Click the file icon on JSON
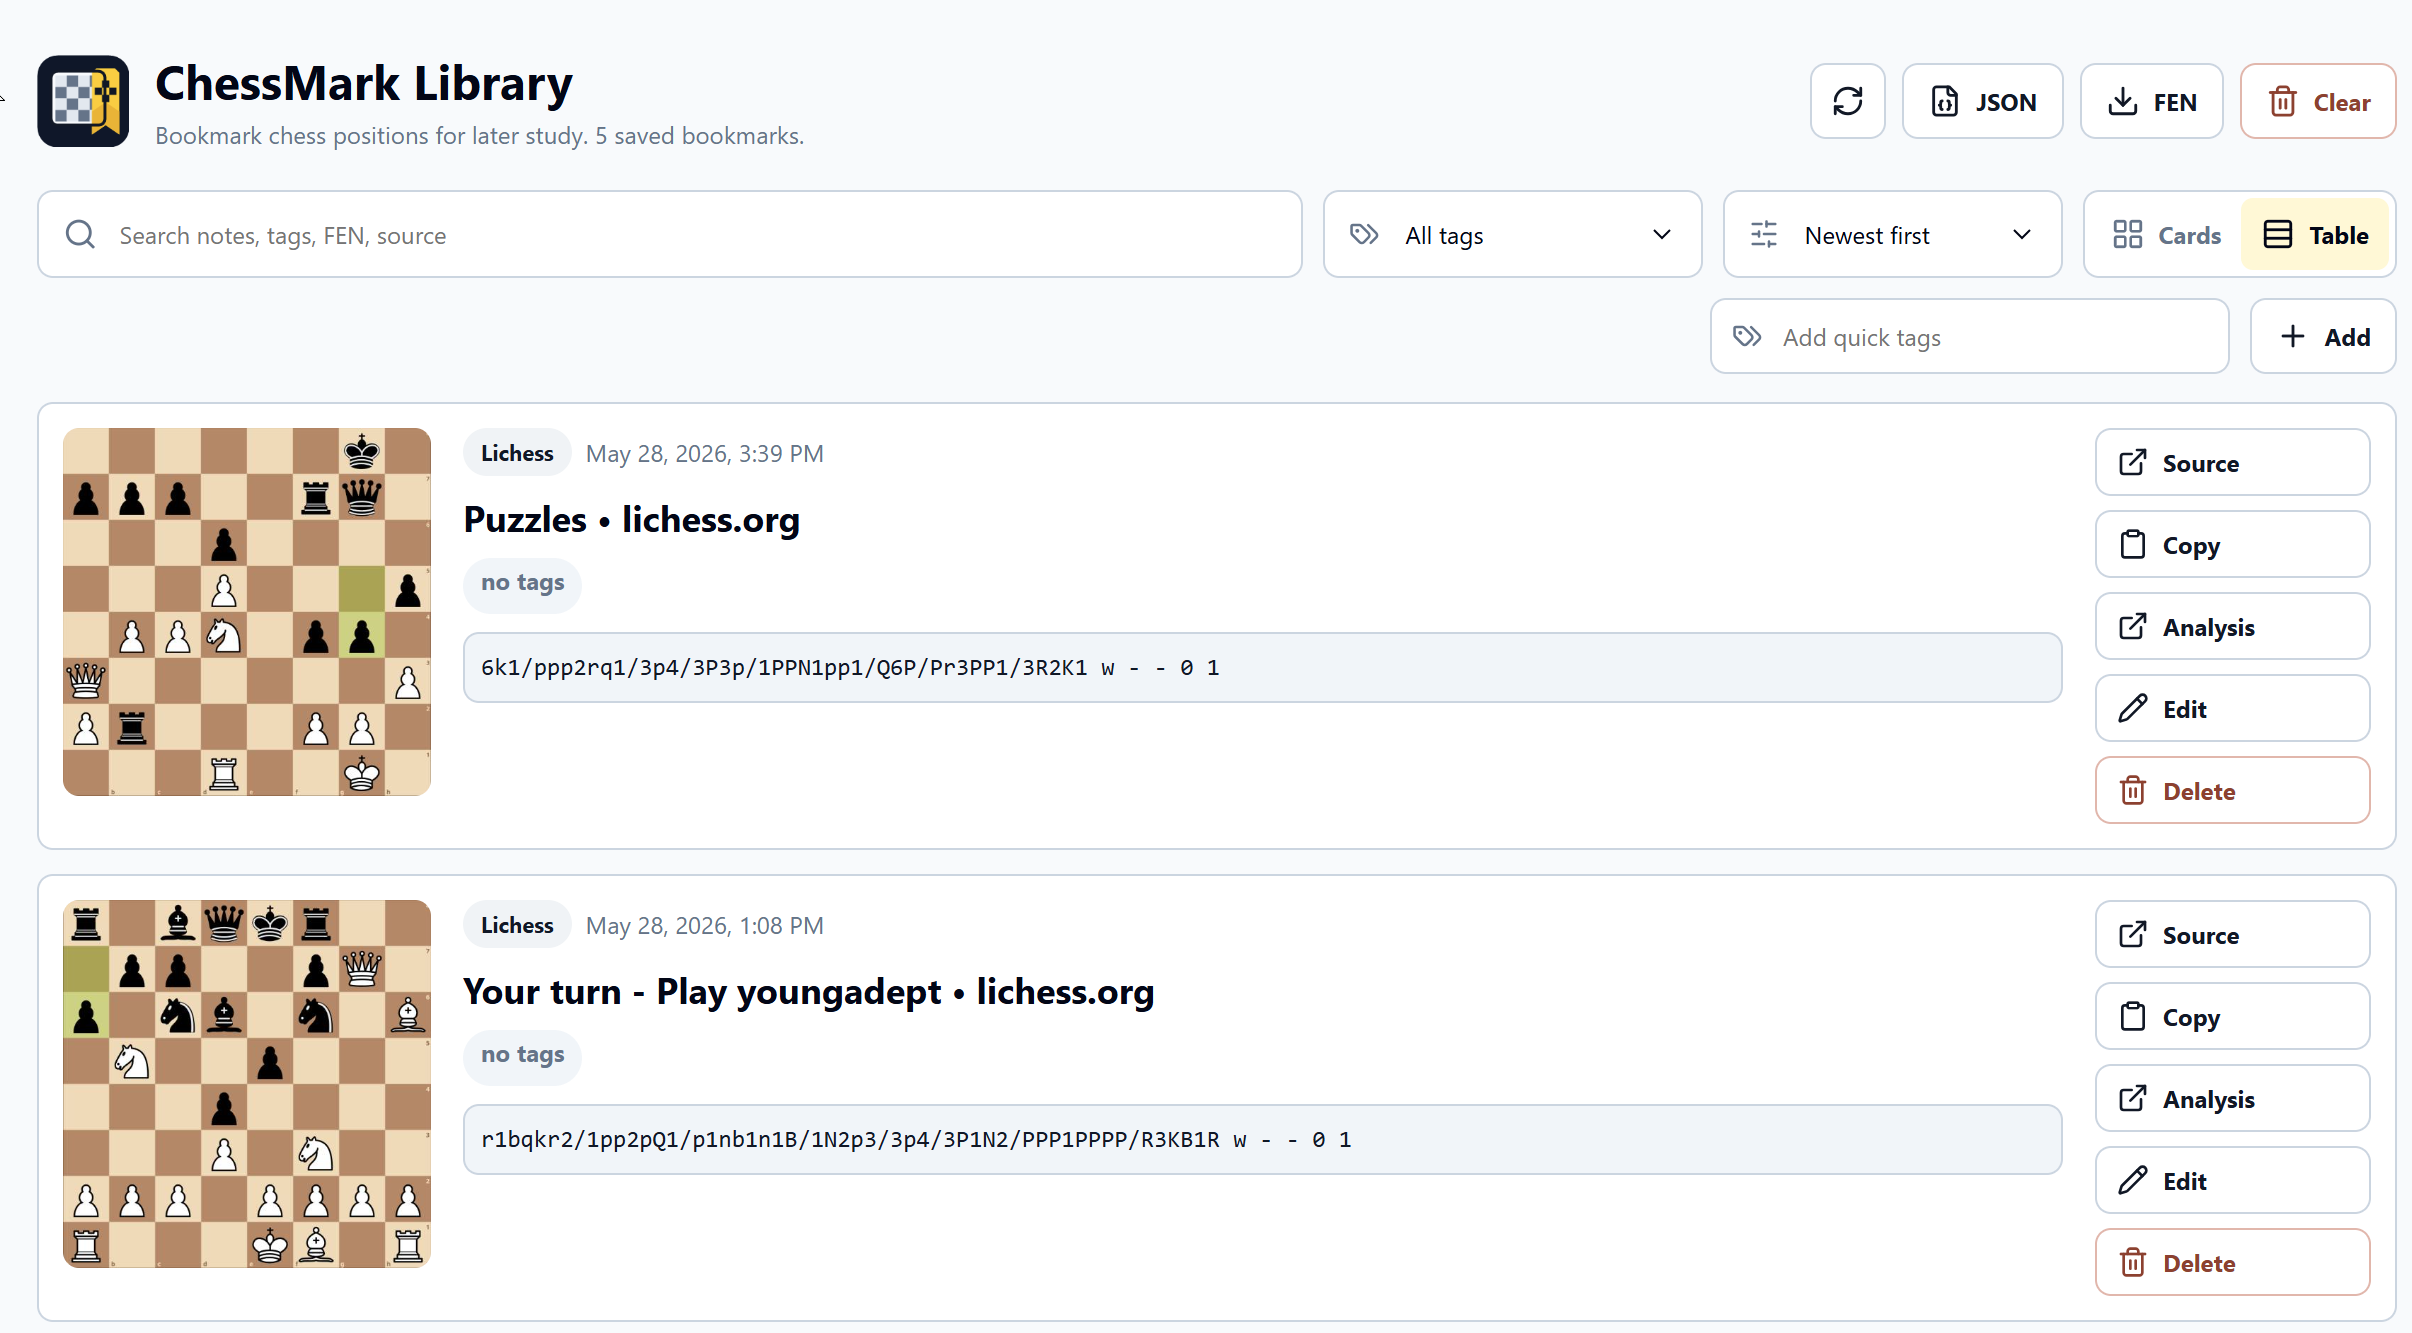The height and width of the screenshot is (1333, 2412). pos(1945,102)
